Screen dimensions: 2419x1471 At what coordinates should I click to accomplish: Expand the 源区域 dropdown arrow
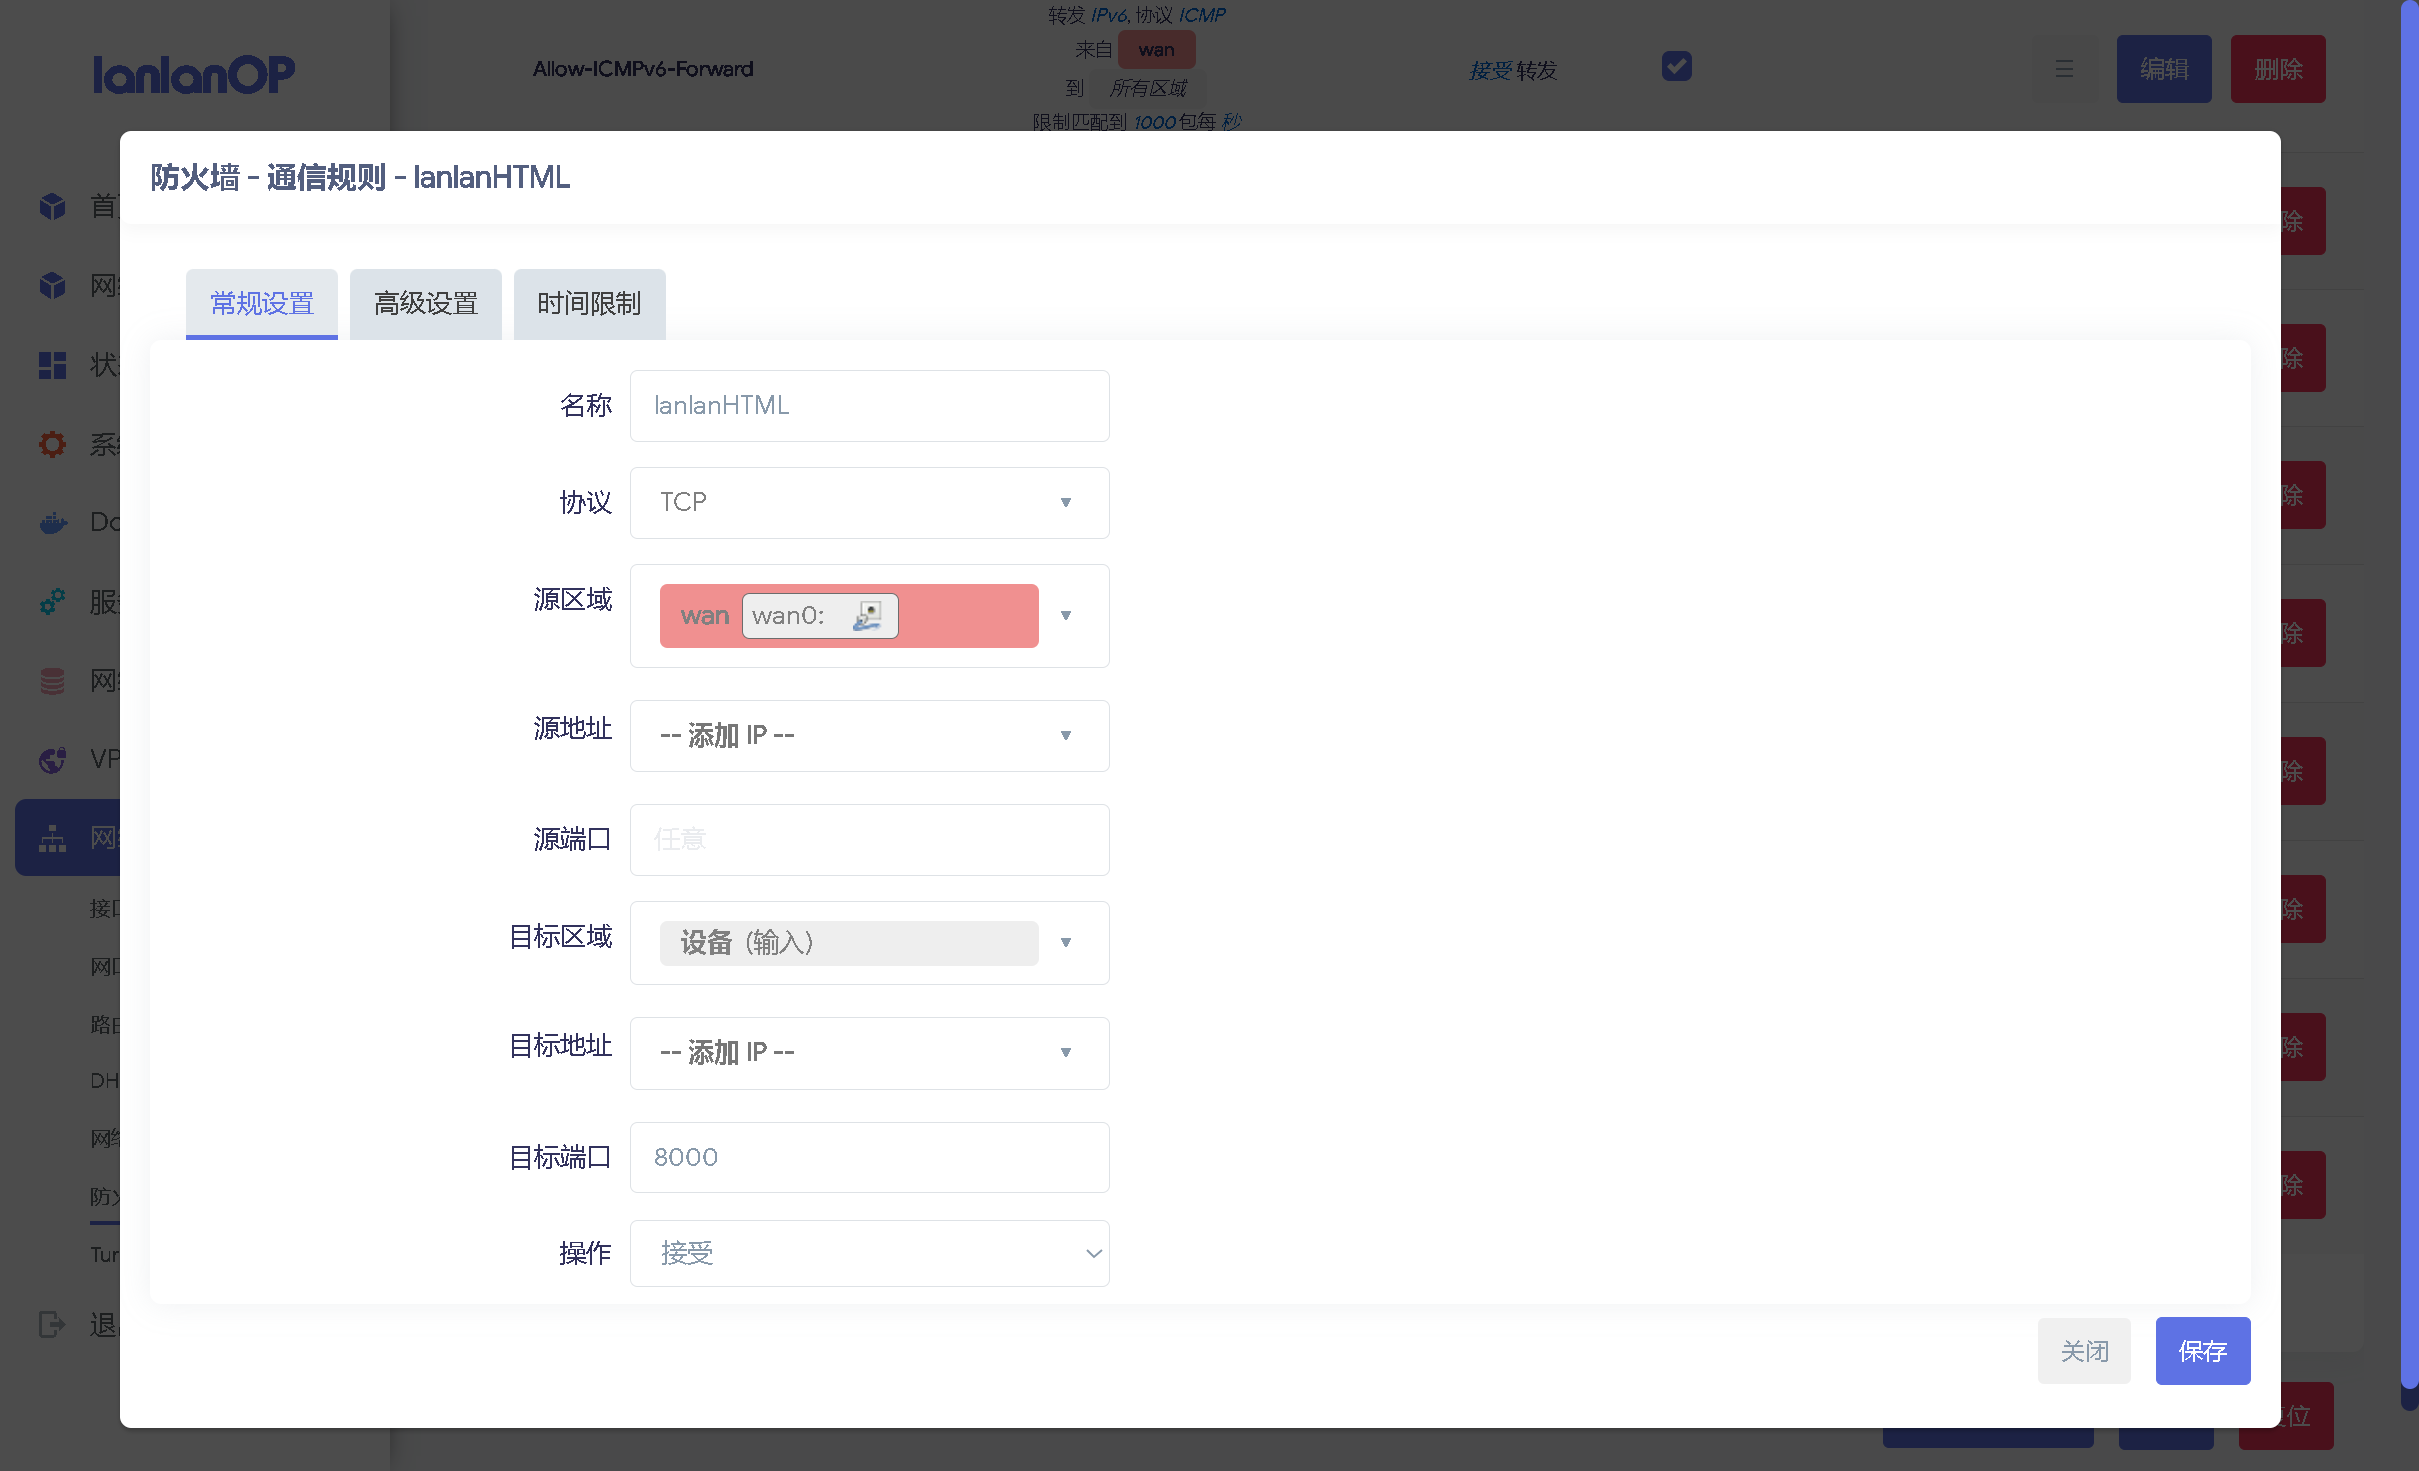(1066, 616)
